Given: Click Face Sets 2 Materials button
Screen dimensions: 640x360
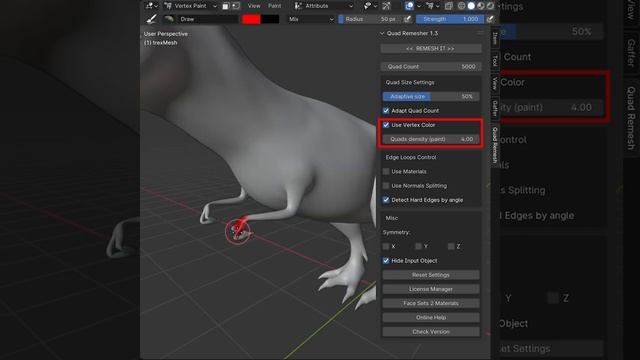Looking at the screenshot, I should pos(431,303).
